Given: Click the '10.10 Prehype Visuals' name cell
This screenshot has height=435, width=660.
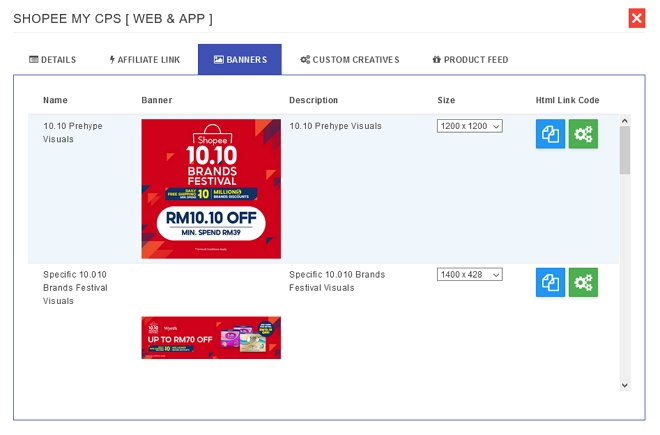Looking at the screenshot, I should pos(72,133).
